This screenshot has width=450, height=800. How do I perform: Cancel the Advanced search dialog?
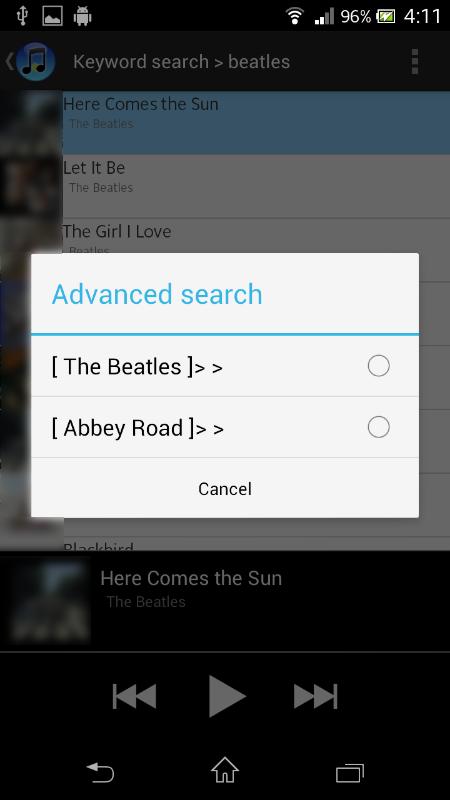coord(225,488)
